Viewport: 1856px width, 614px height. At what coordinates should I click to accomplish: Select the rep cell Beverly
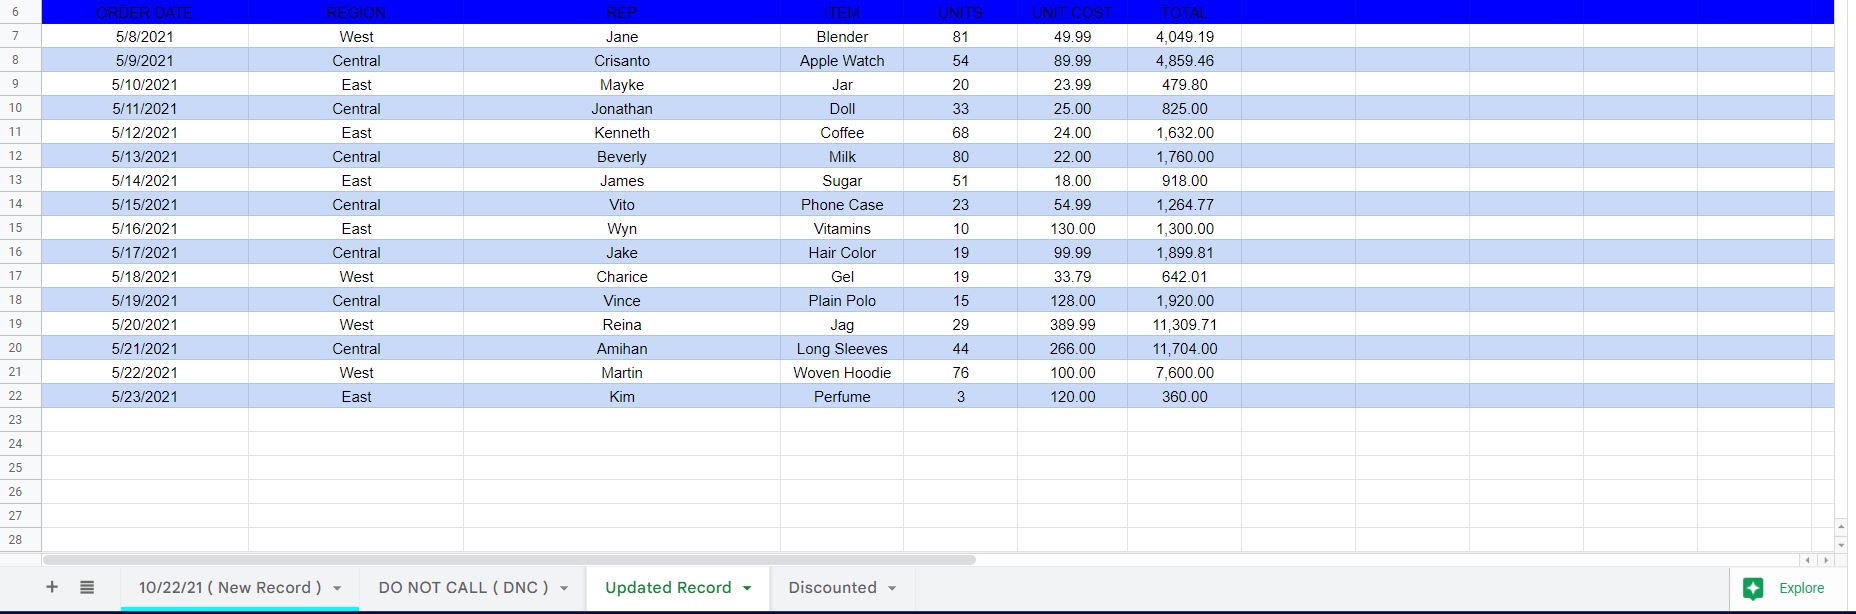pos(622,156)
